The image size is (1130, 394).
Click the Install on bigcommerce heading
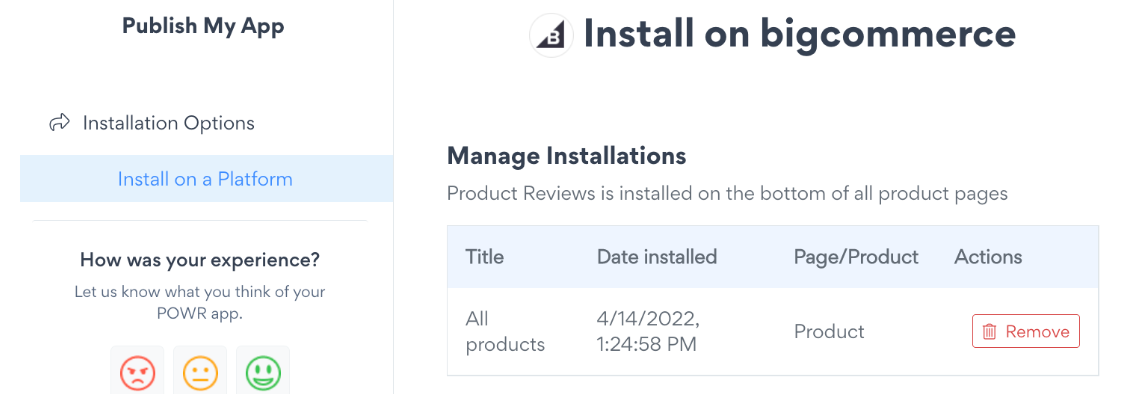click(x=800, y=35)
